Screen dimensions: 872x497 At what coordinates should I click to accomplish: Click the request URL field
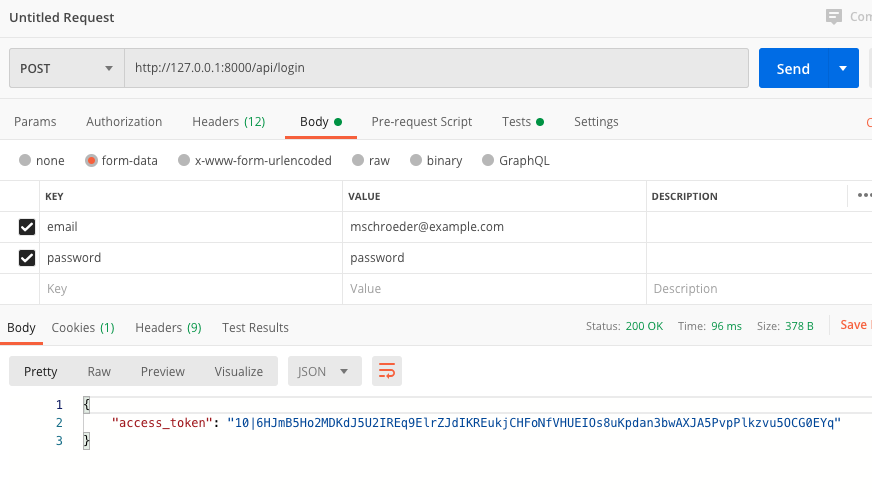tap(437, 68)
